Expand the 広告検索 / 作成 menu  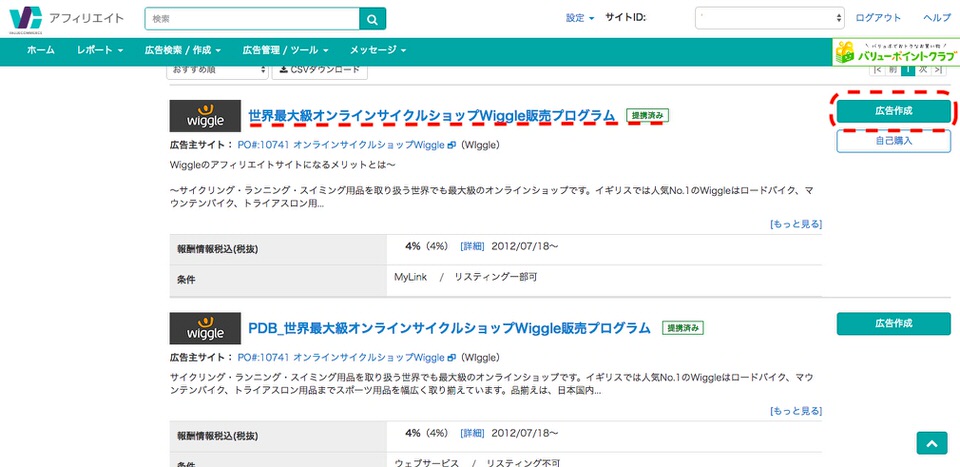point(182,50)
